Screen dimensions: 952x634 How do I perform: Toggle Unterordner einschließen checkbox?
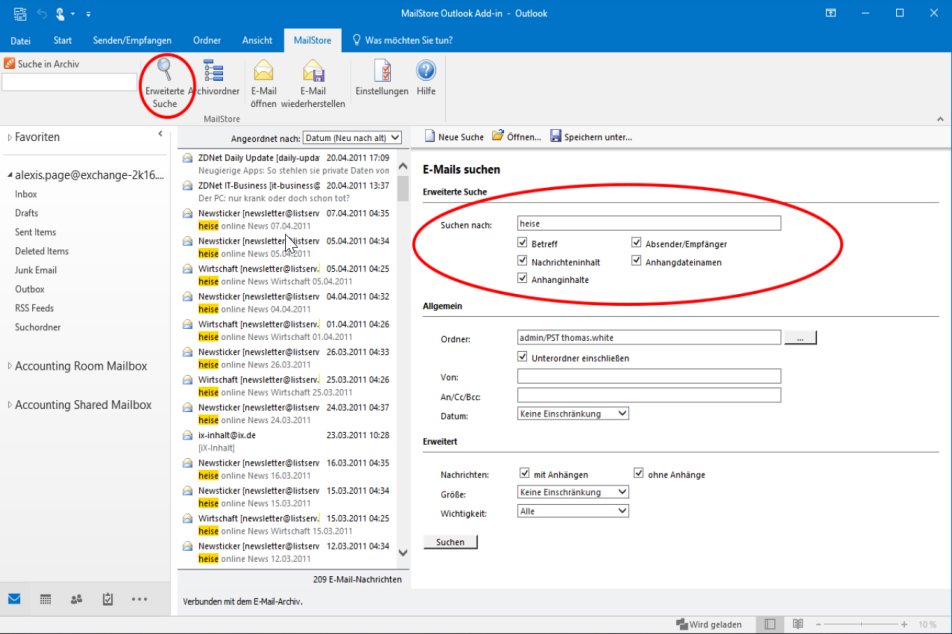[x=522, y=356]
